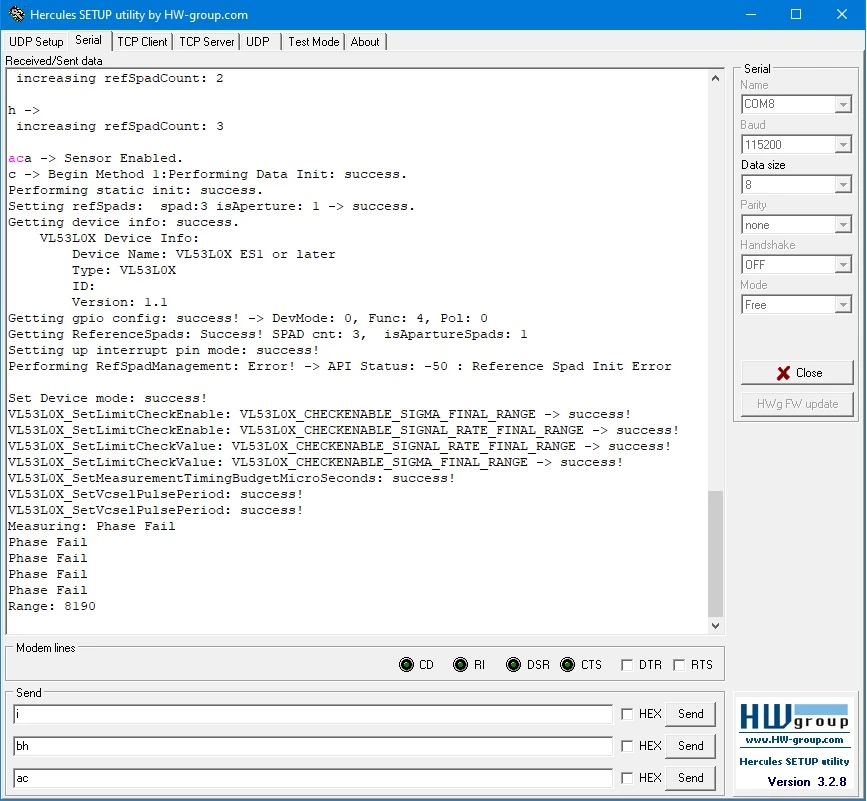Click the 'Set Device mode: success!' line
Viewport: 867px width, 801px height.
(107, 399)
